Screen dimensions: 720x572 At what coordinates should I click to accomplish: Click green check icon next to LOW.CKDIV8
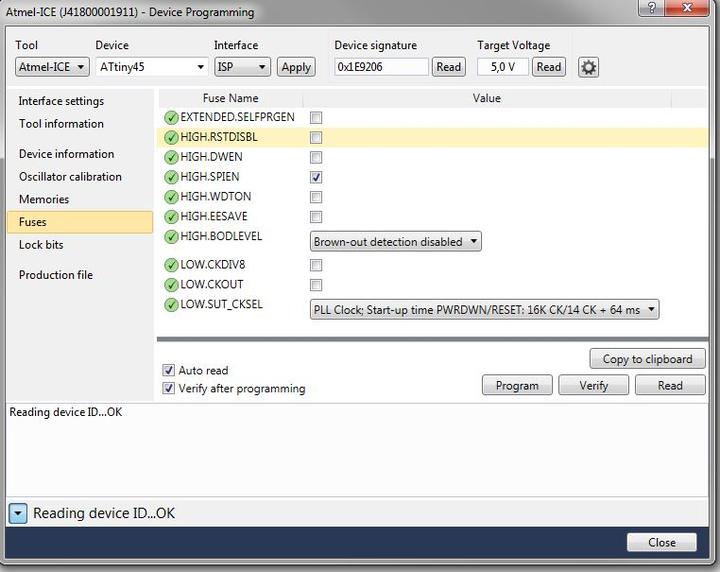(x=171, y=265)
